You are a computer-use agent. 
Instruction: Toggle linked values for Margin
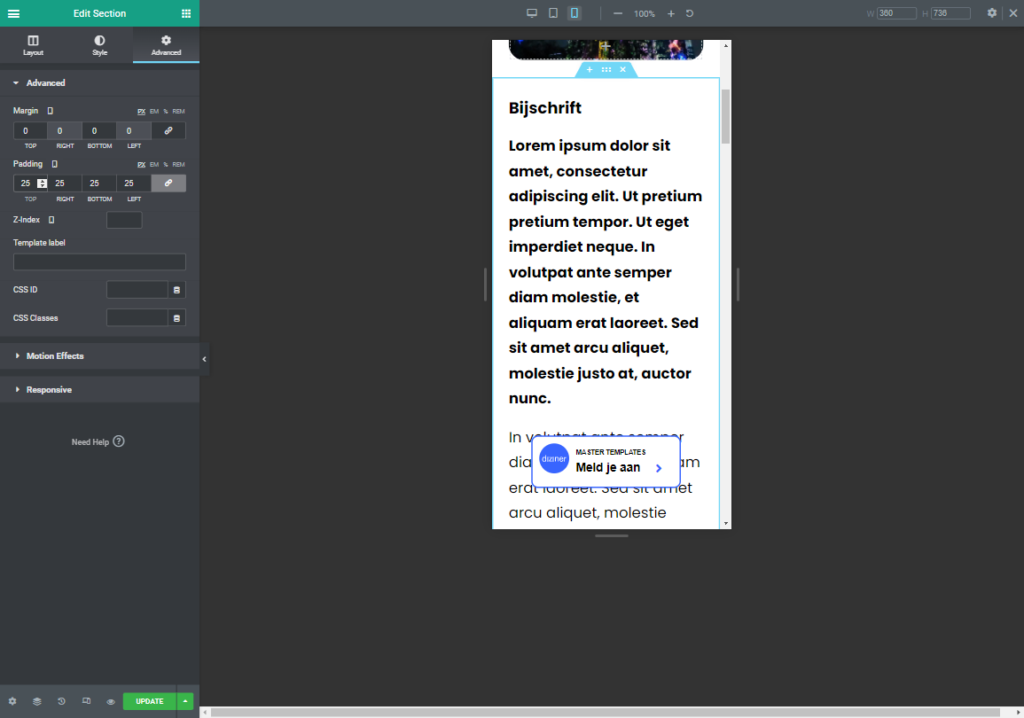point(168,131)
